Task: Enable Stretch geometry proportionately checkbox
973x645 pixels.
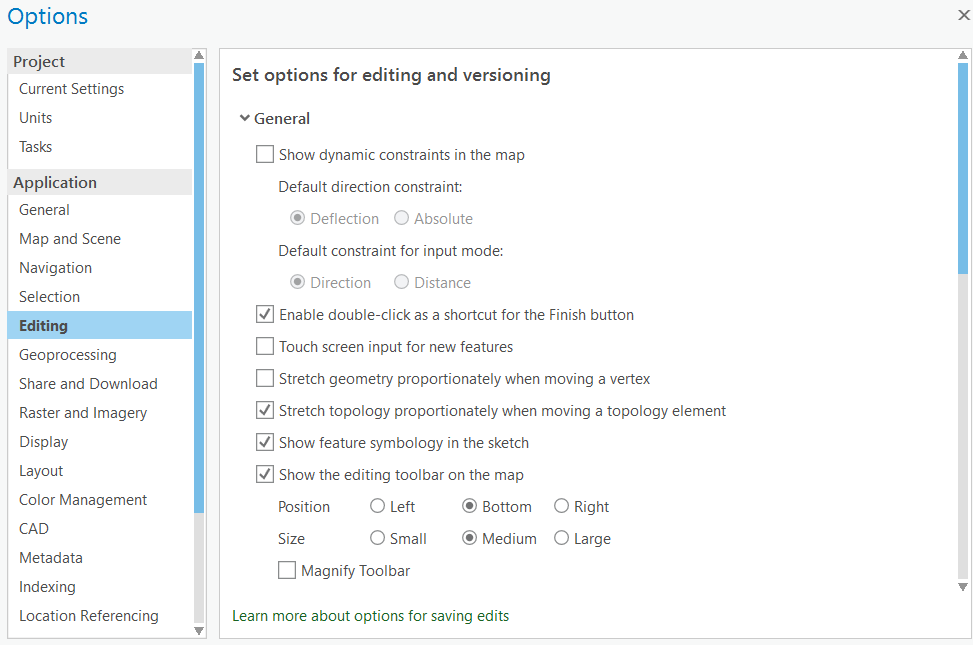Action: point(265,379)
